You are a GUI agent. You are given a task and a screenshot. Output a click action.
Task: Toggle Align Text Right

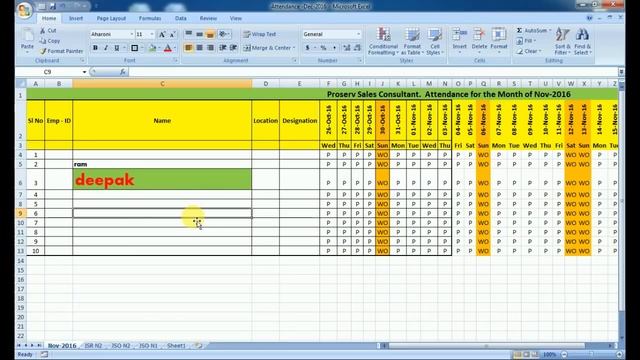tap(210, 48)
